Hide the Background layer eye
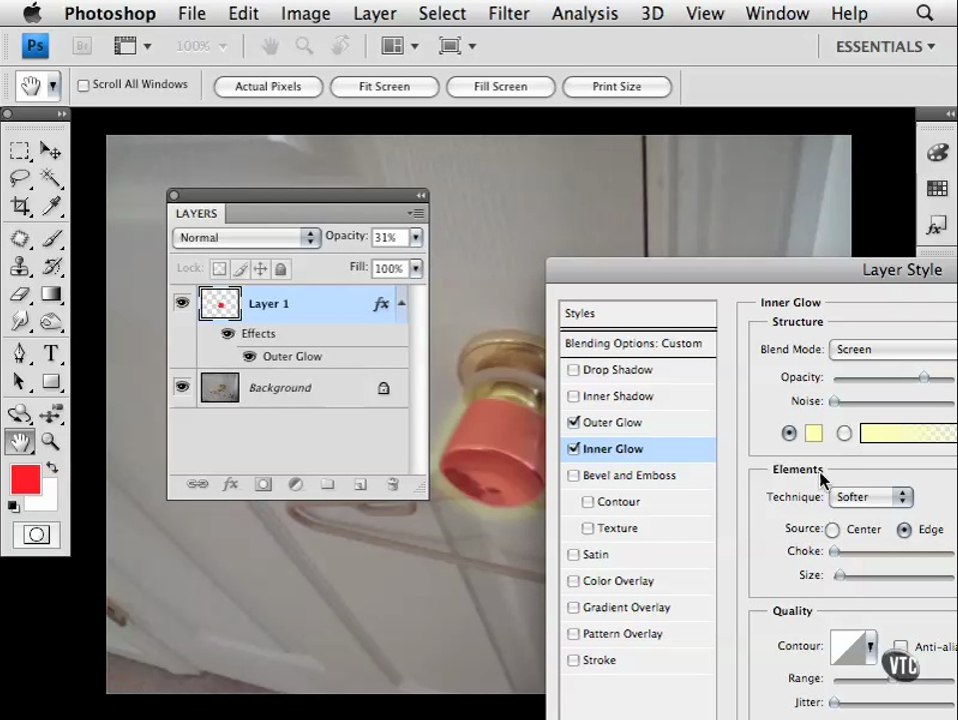 pos(181,386)
